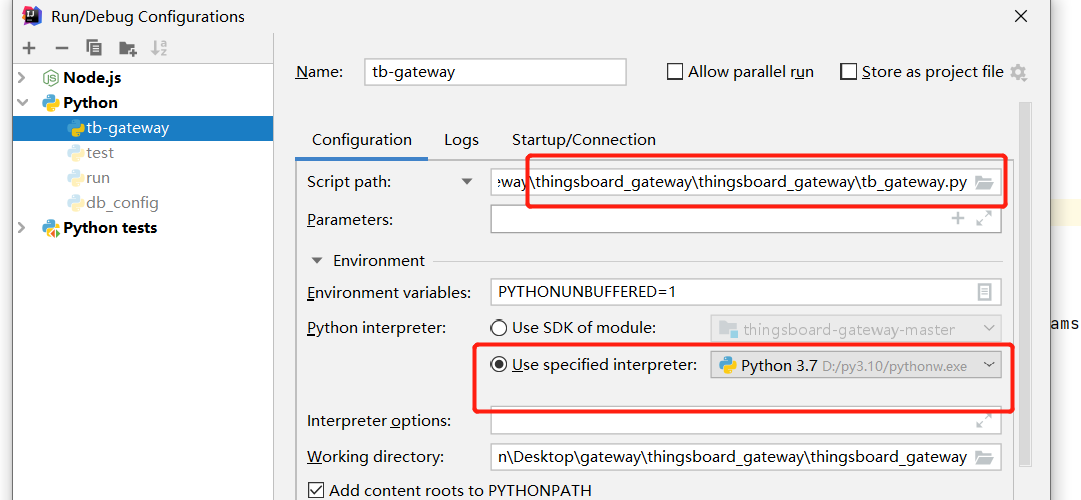Viewport: 1081px width, 500px height.
Task: Click the Name input field
Action: click(x=495, y=72)
